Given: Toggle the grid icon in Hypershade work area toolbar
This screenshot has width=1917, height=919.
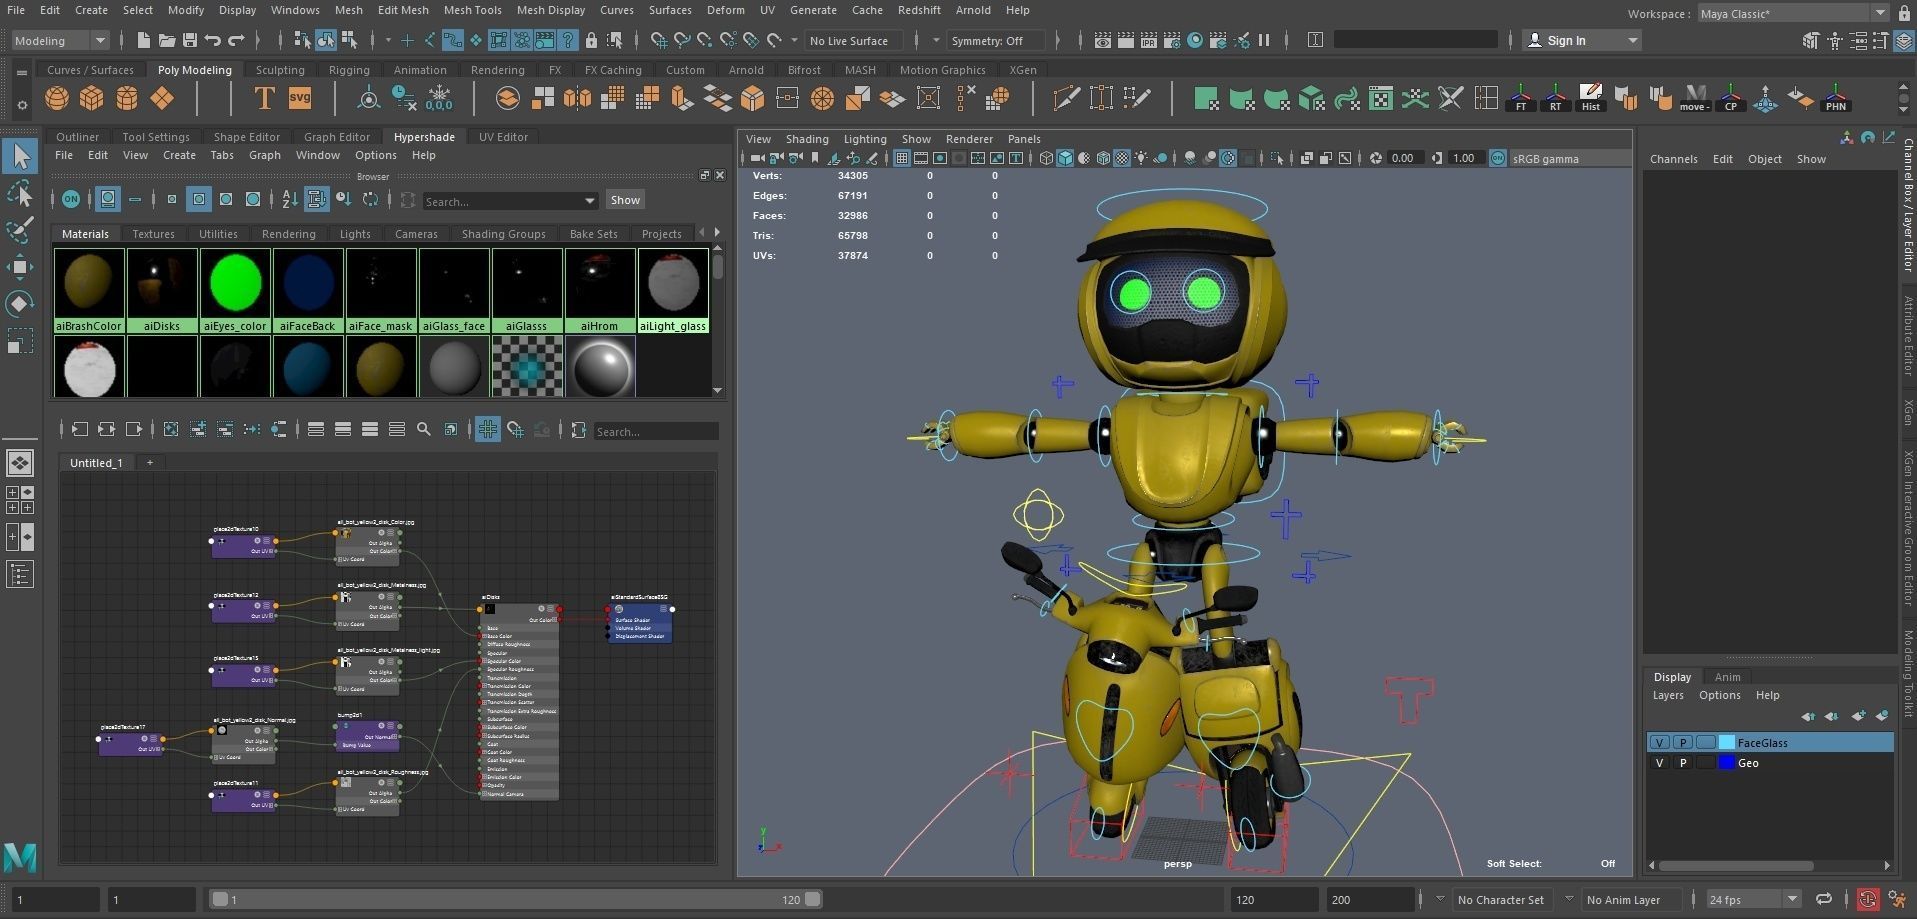Looking at the screenshot, I should click(x=488, y=429).
